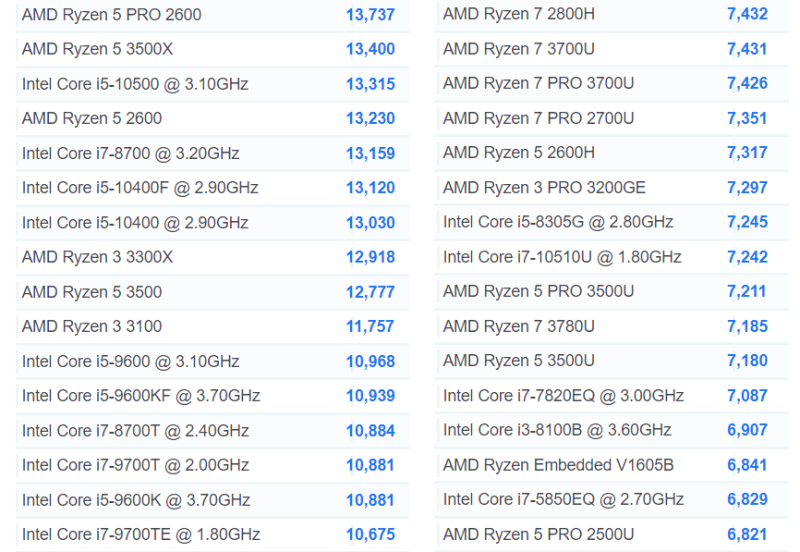Click Intel Core i7-8700 @ 3.20GHz
The width and height of the screenshot is (800, 552).
(131, 153)
